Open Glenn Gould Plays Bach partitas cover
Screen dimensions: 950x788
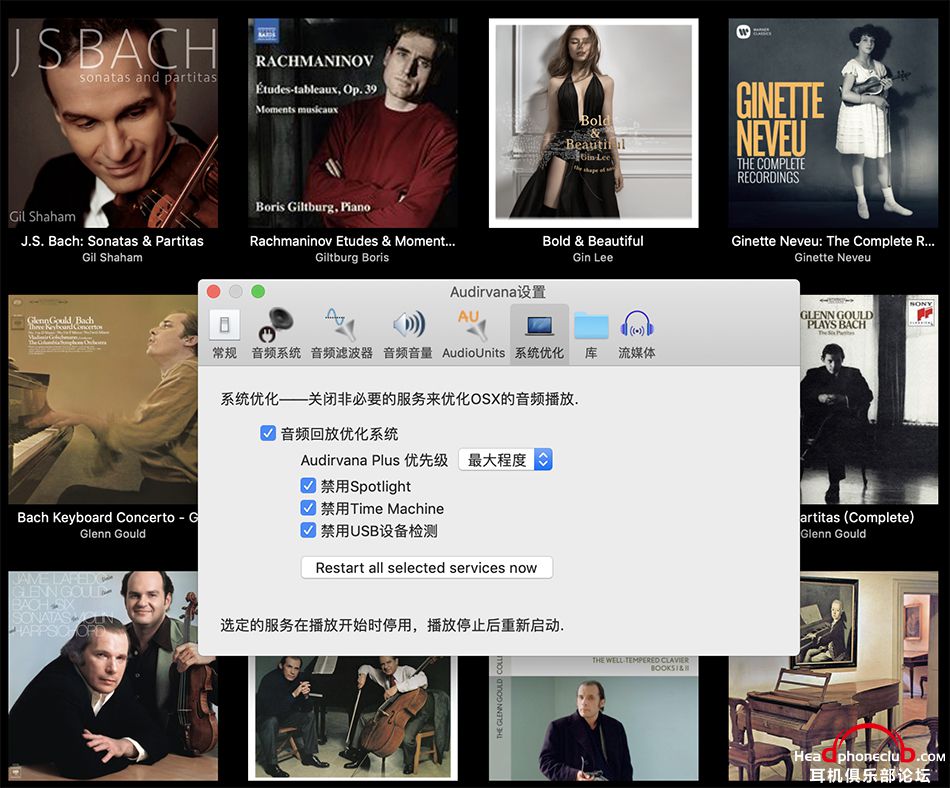coord(869,400)
